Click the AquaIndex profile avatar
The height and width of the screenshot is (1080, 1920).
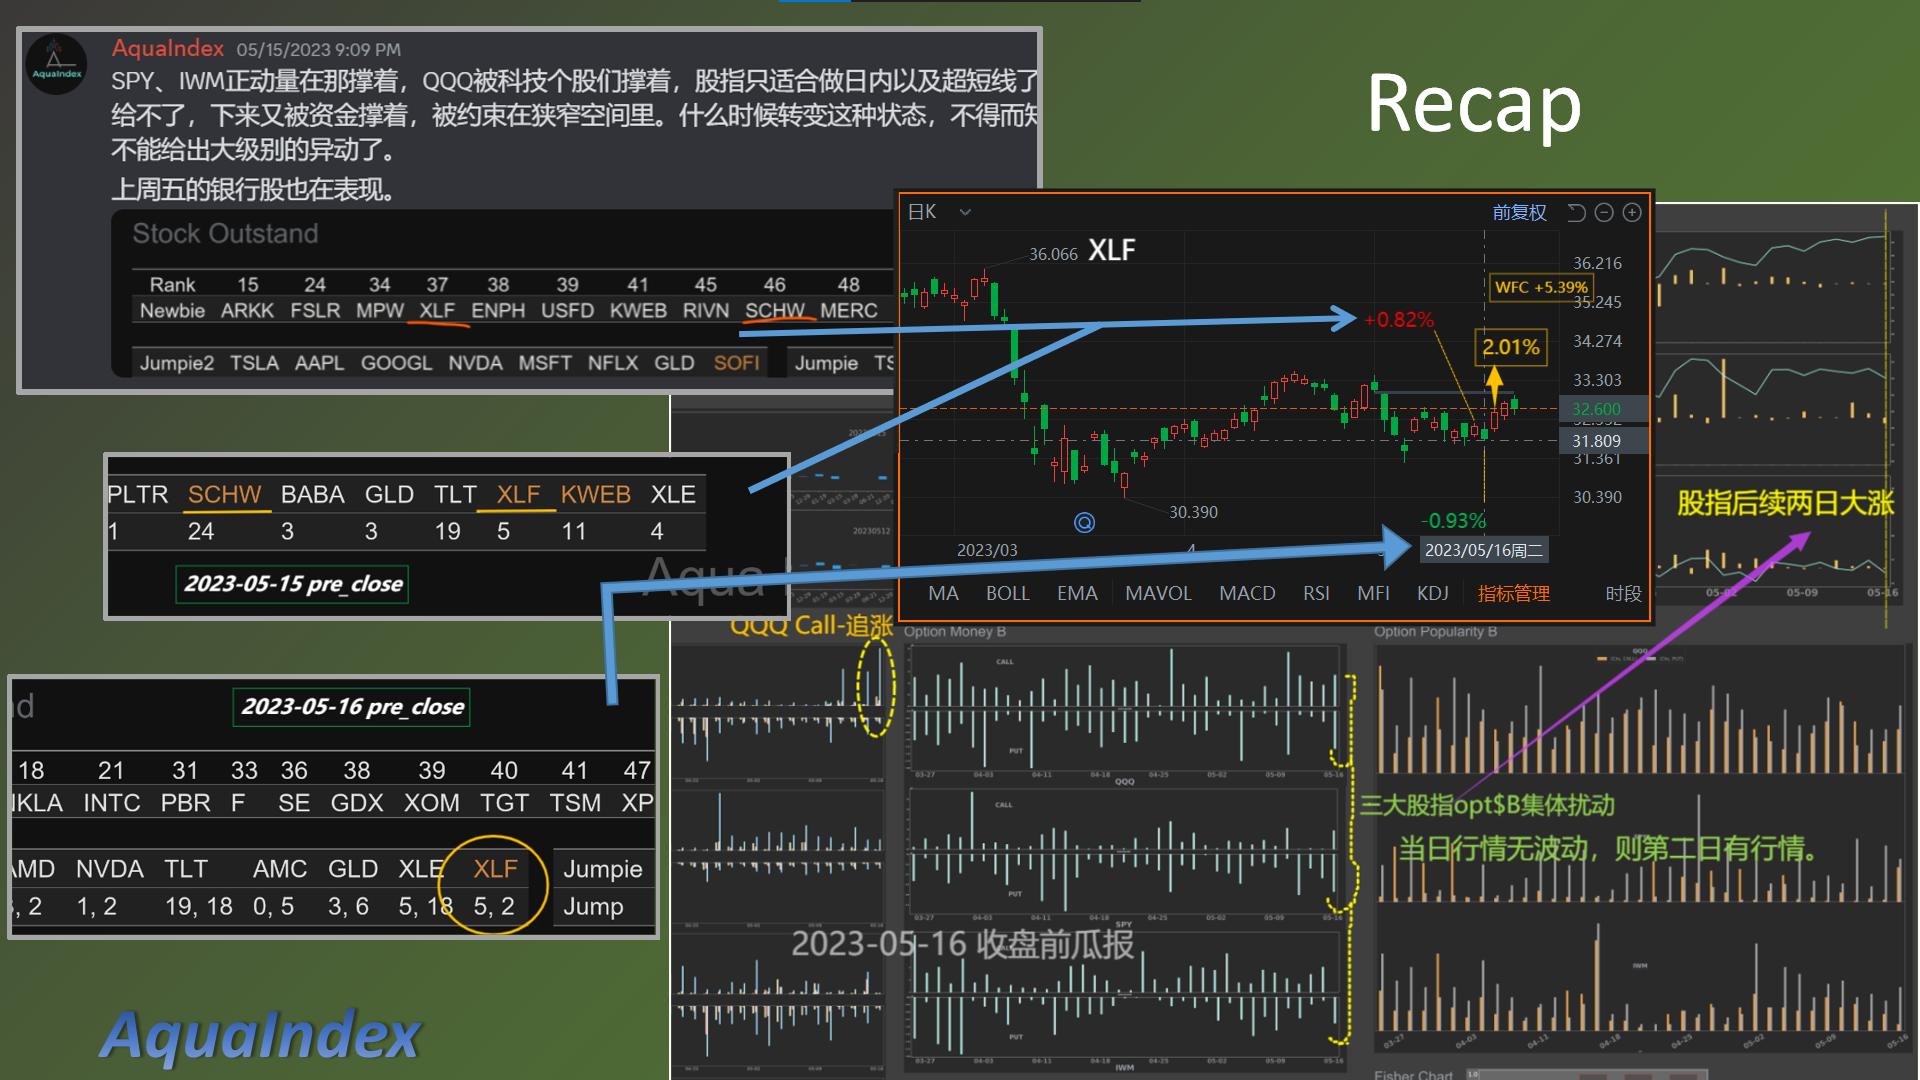tap(56, 65)
